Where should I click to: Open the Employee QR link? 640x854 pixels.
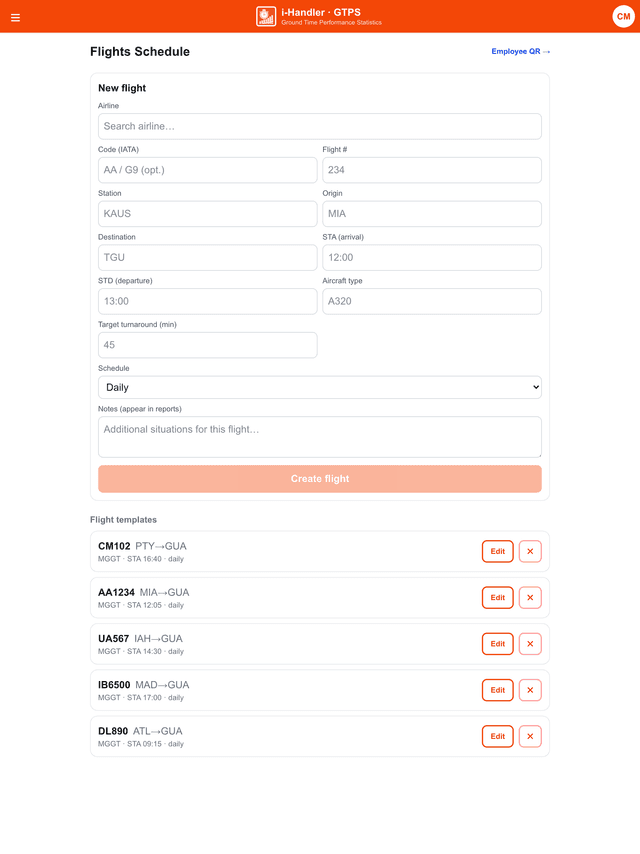coord(521,51)
